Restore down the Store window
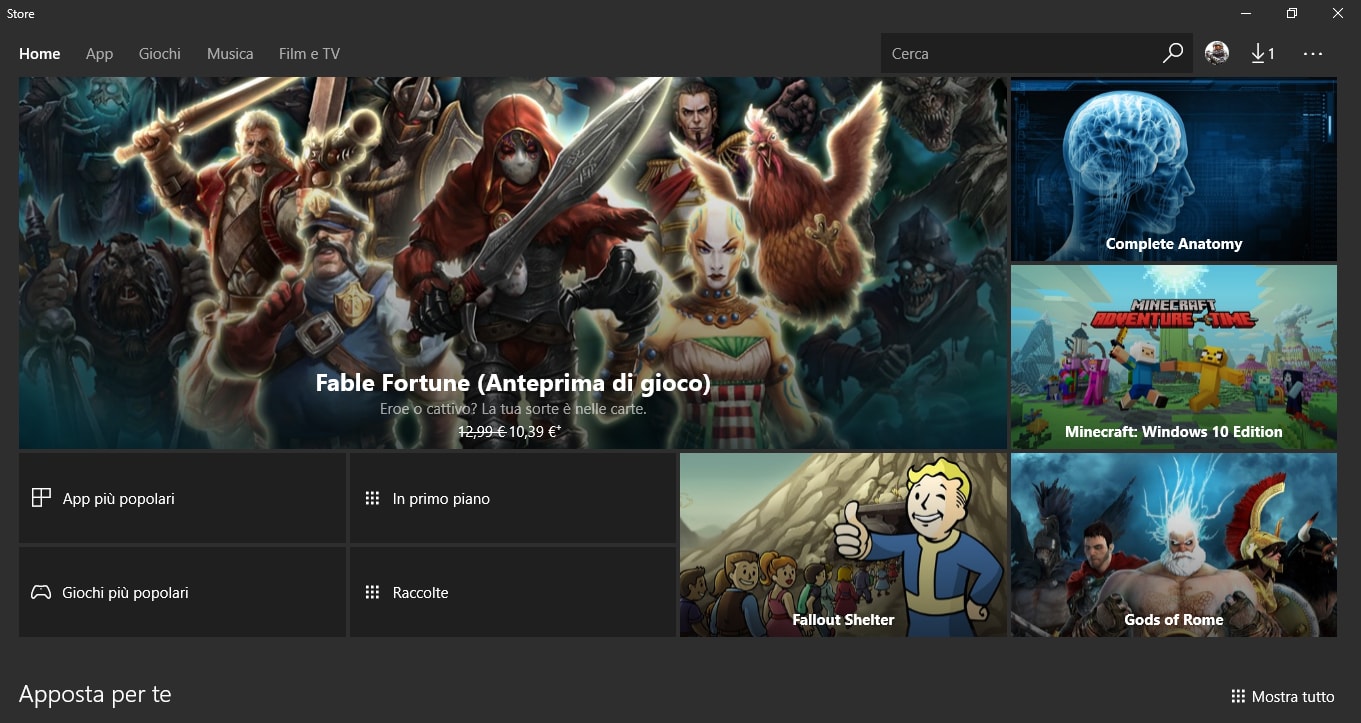Screen dimensions: 1361x723 (1292, 13)
